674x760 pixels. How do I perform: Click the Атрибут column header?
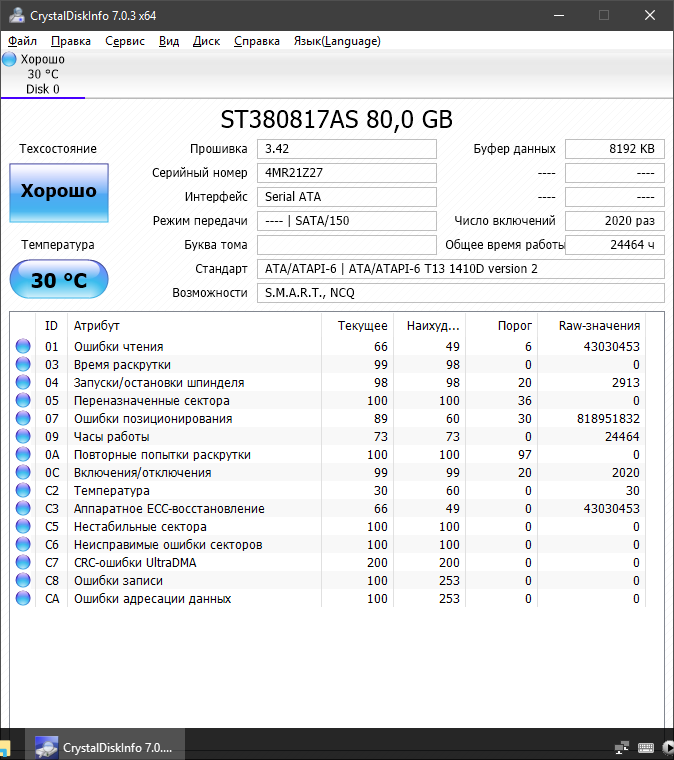[194, 326]
